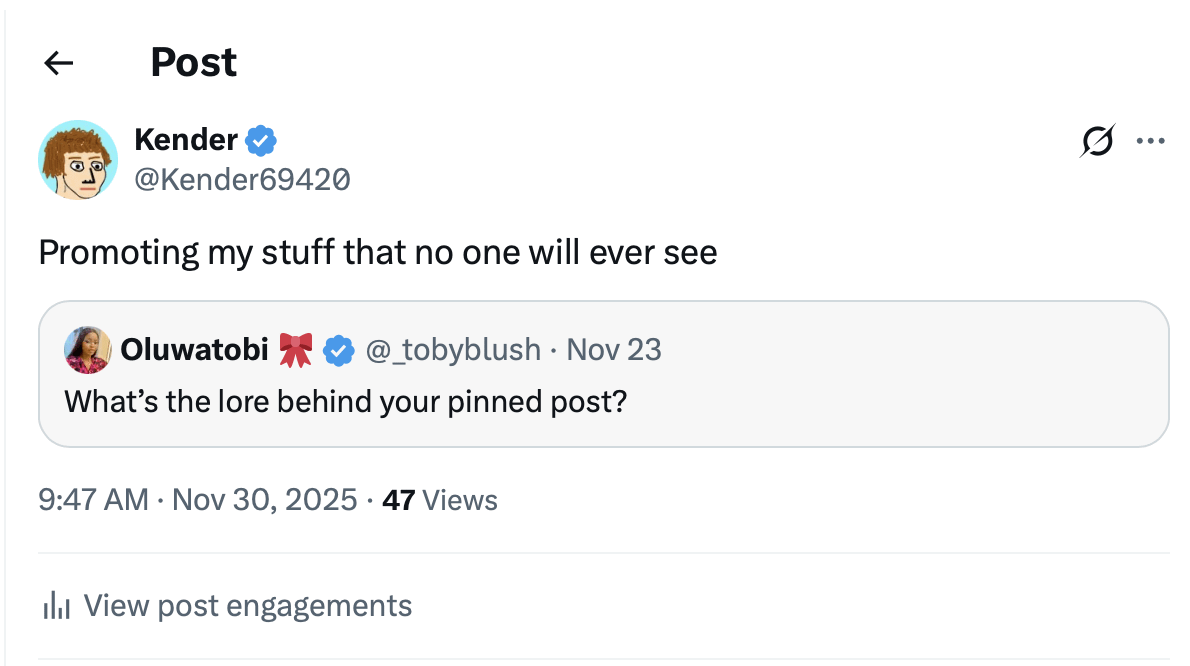Click the @_tobyblush handle
Screen dimensions: 1190x666
pos(453,350)
